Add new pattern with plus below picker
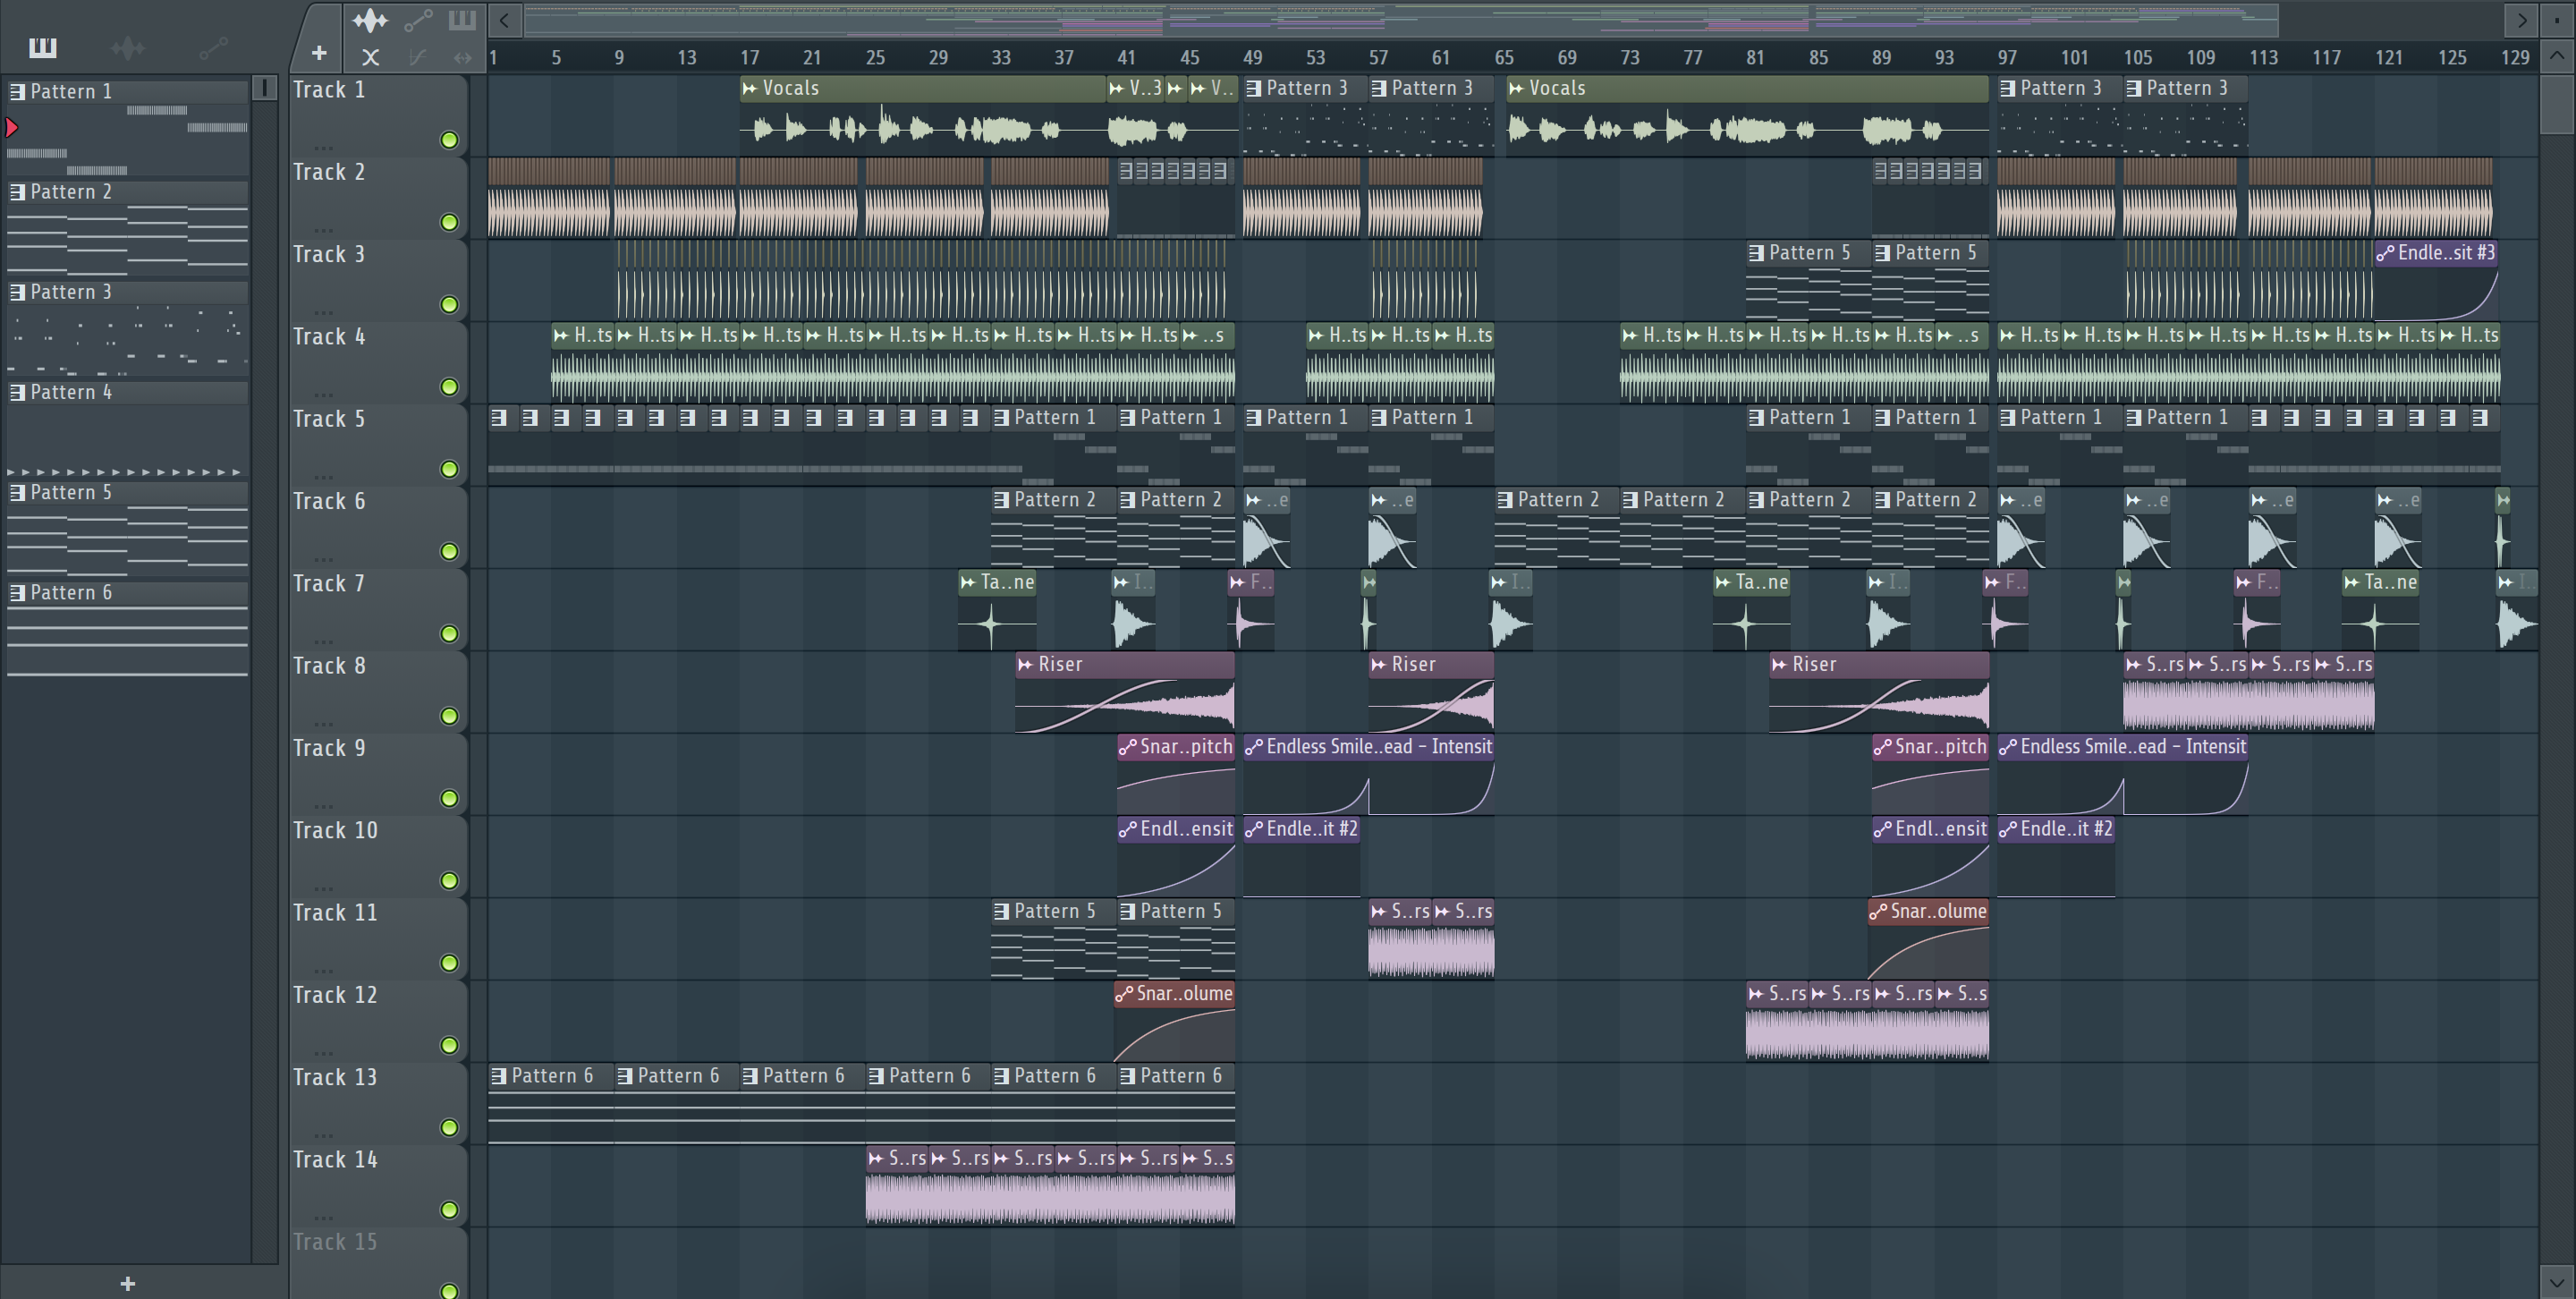The height and width of the screenshot is (1299, 2576). (x=127, y=1283)
